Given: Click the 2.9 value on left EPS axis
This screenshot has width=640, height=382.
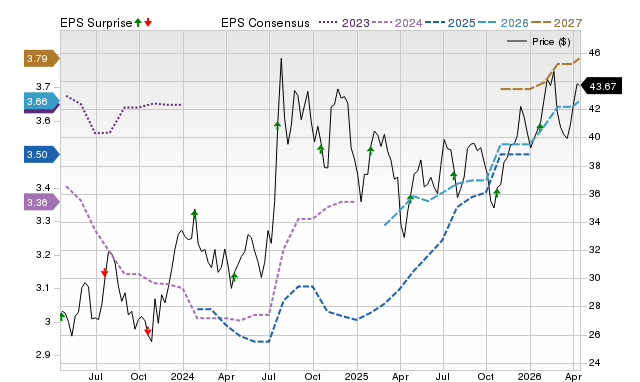Looking at the screenshot, I should coord(43,355).
